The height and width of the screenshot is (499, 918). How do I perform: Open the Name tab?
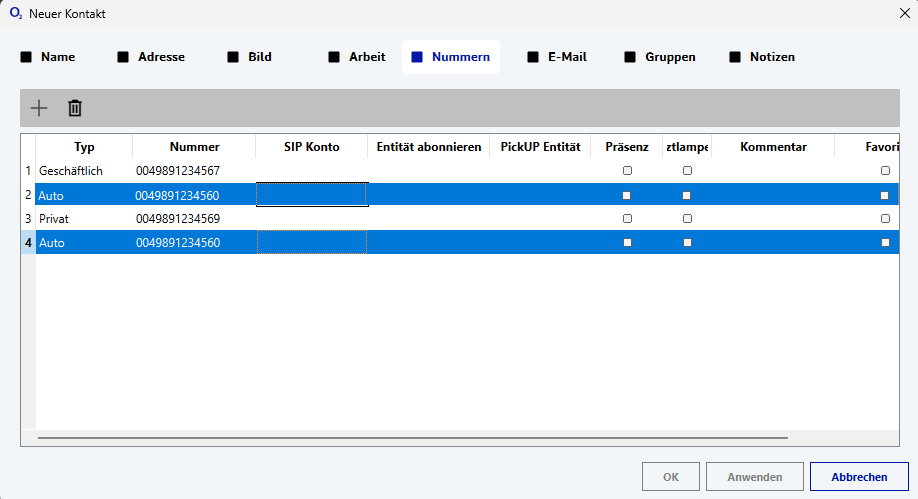57,57
